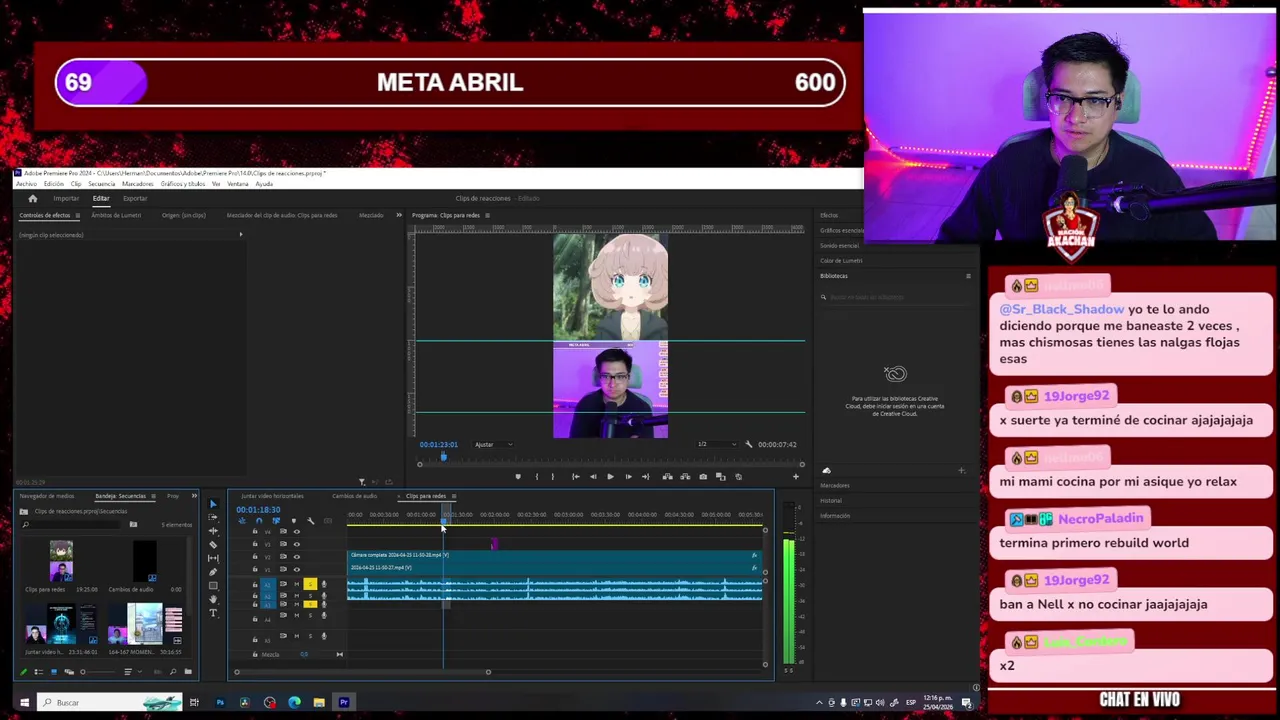Open Color de Lumetri panel
This screenshot has width=1280, height=720.
pyautogui.click(x=841, y=260)
